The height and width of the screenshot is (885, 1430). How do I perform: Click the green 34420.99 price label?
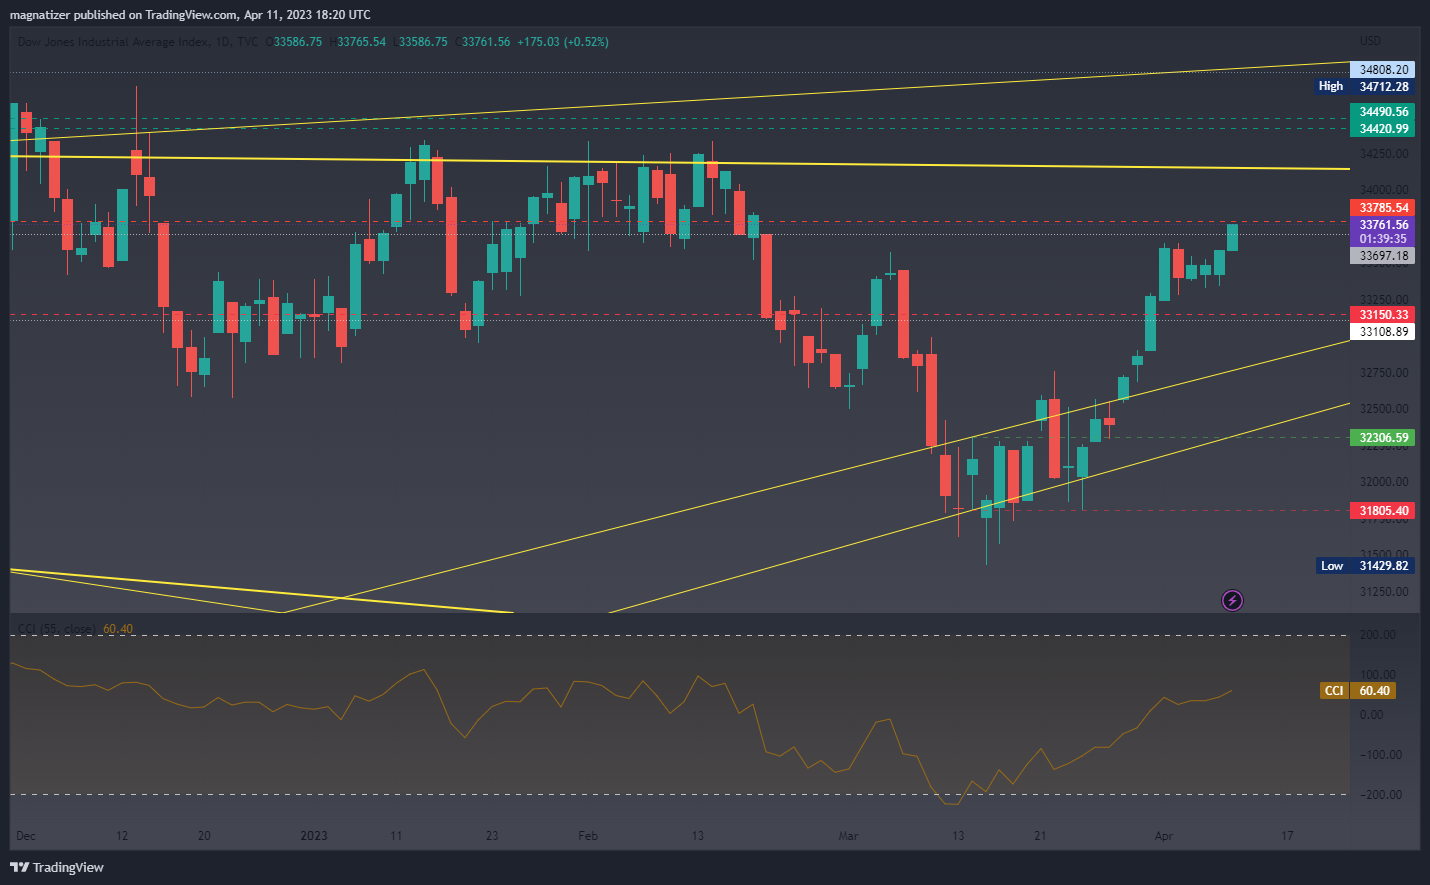[x=1382, y=129]
